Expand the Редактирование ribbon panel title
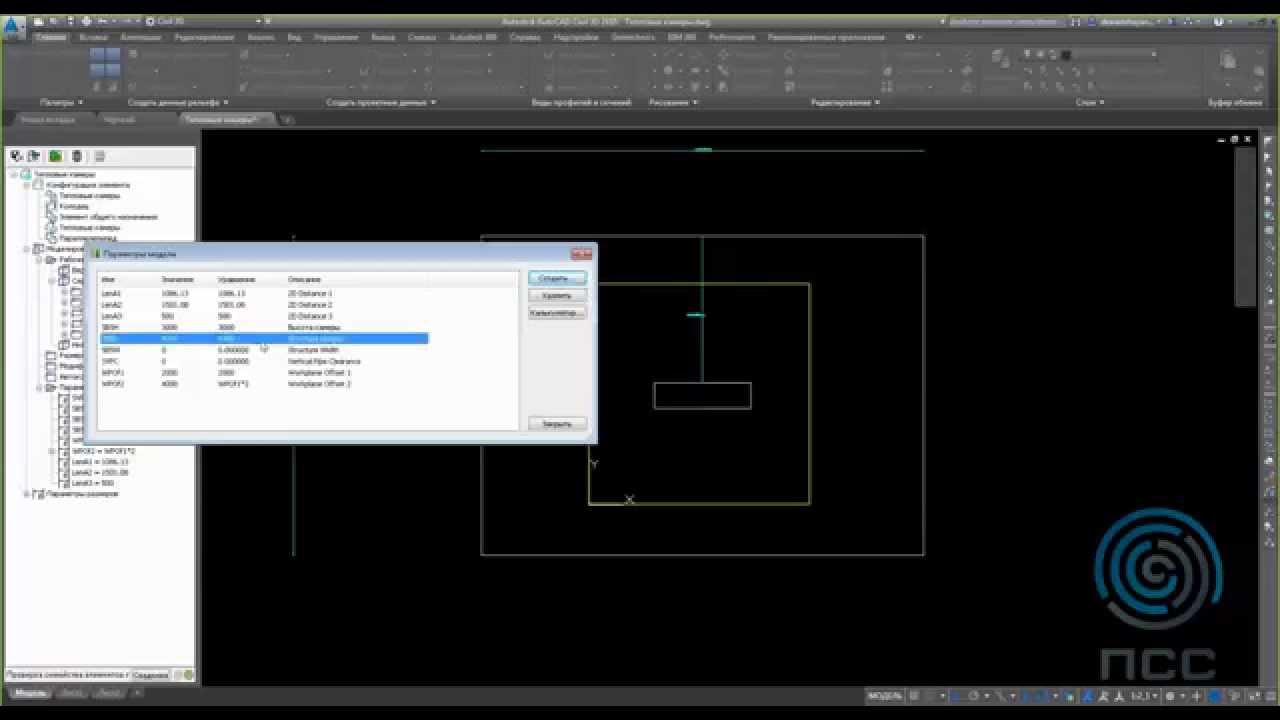Screen dimensions: 1280x720 tap(845, 102)
